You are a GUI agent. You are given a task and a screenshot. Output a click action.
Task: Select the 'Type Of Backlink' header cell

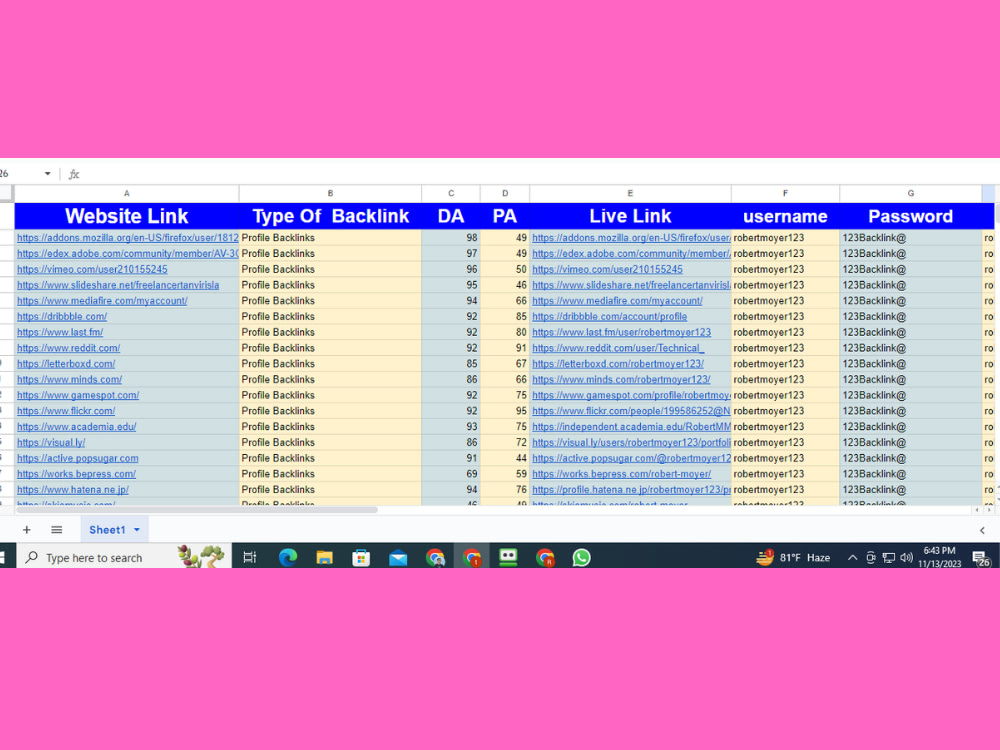point(330,216)
